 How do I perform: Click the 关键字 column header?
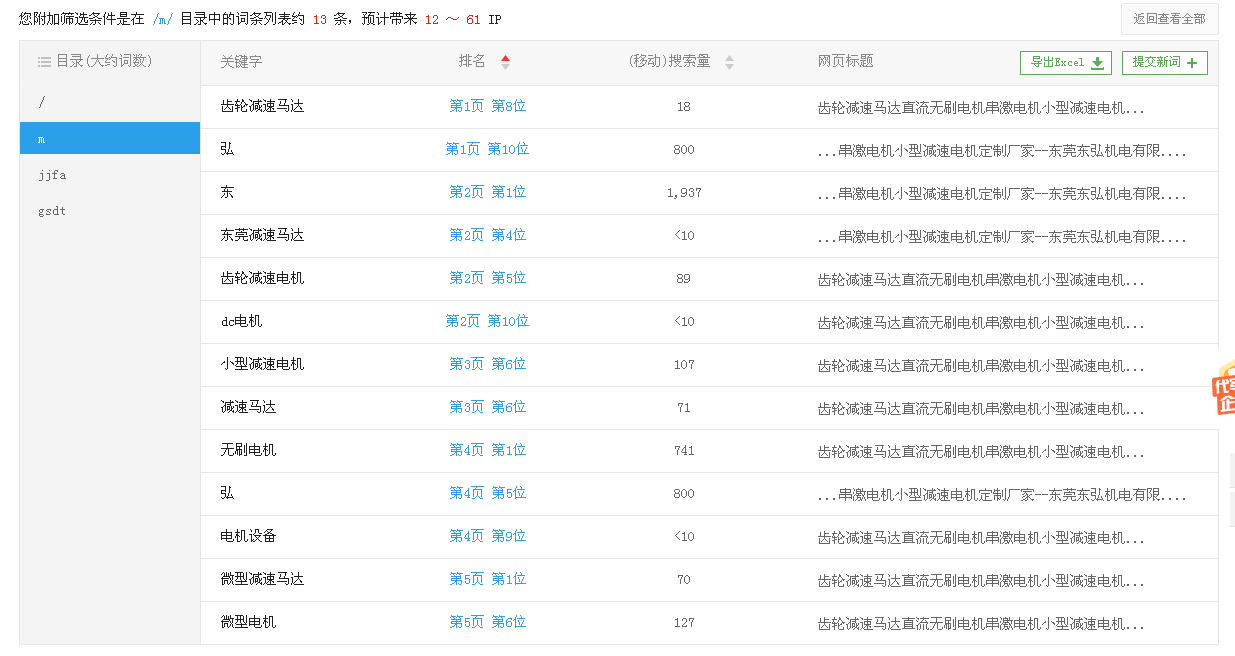click(241, 62)
